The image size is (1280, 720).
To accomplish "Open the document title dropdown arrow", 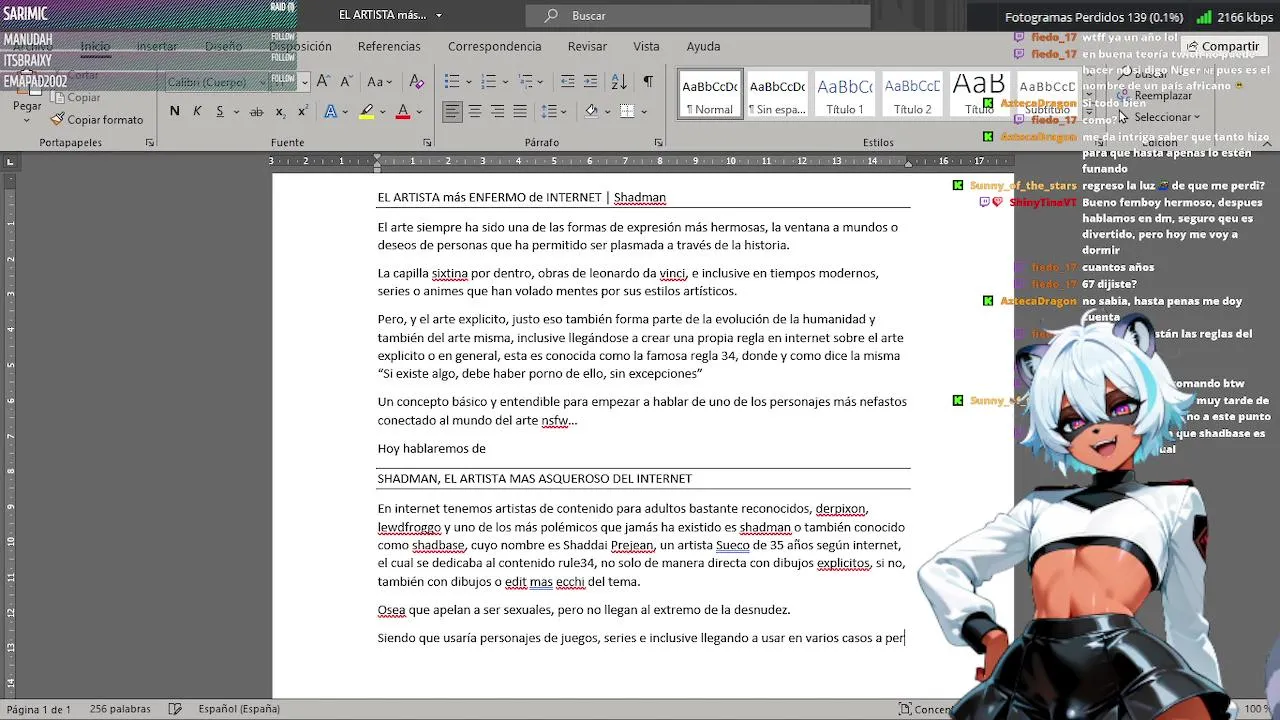I will tap(438, 15).
